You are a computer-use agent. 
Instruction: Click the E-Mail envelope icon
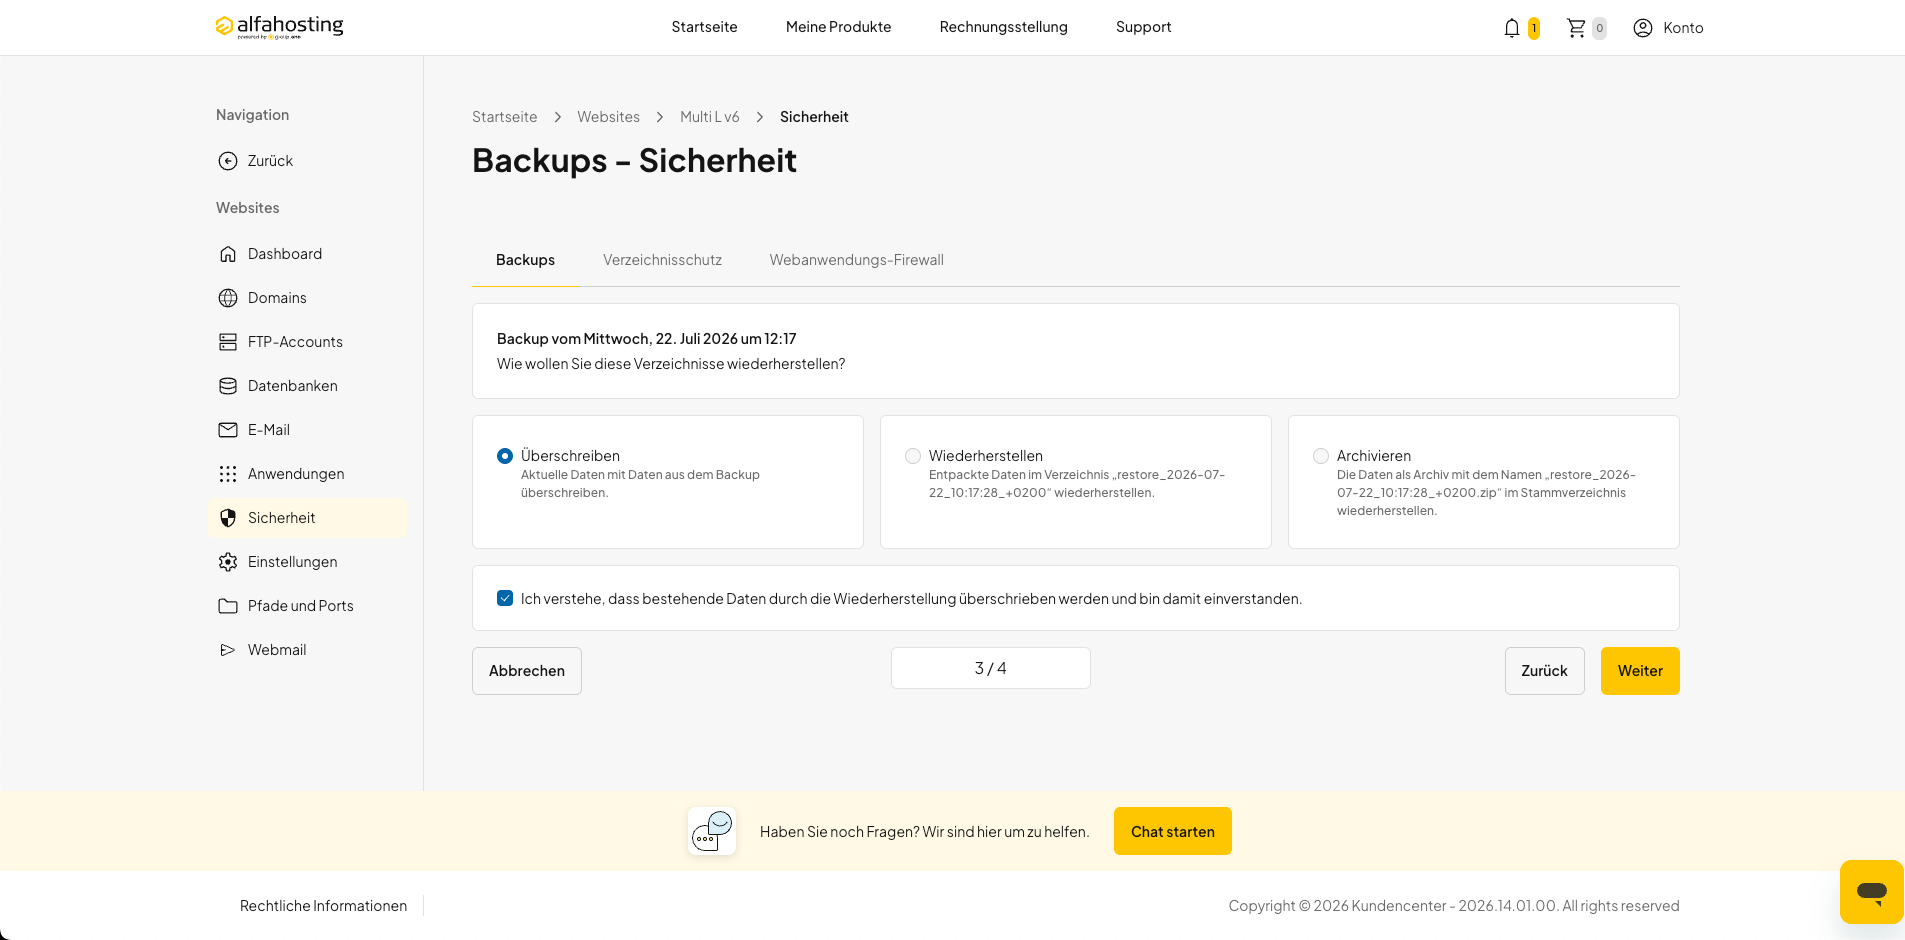click(x=228, y=430)
